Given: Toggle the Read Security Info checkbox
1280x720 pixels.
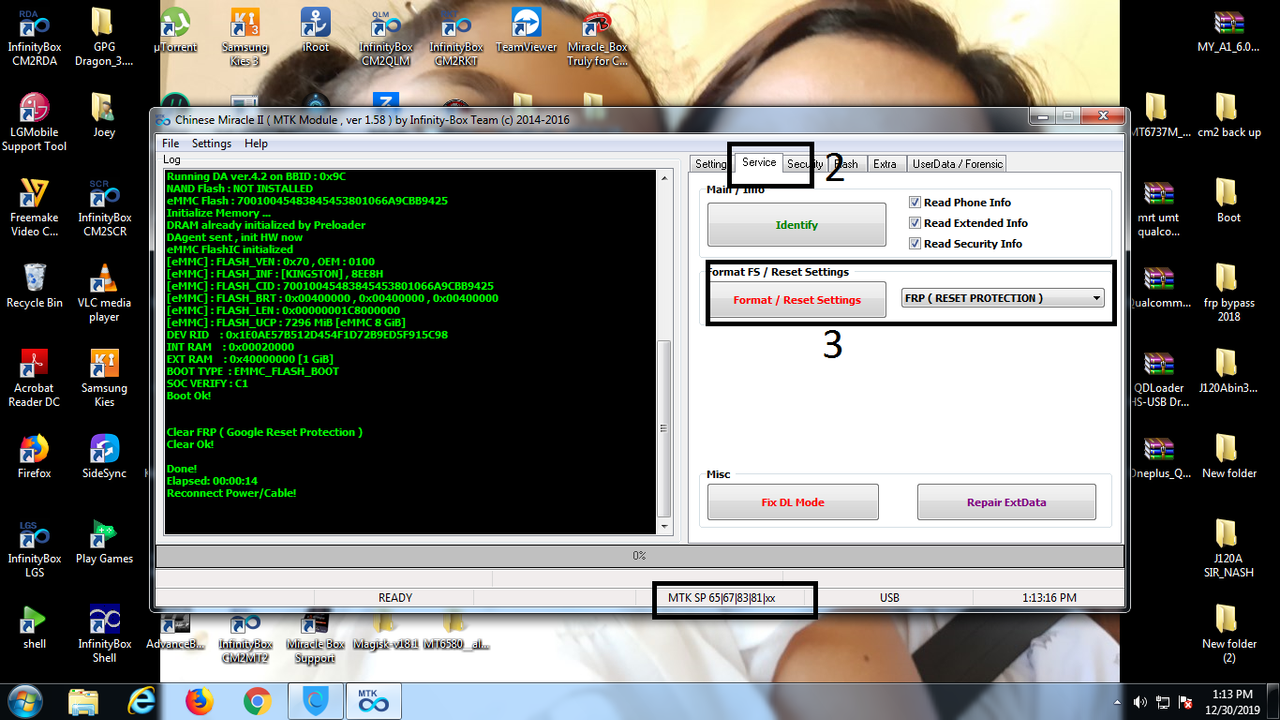Looking at the screenshot, I should click(x=915, y=244).
